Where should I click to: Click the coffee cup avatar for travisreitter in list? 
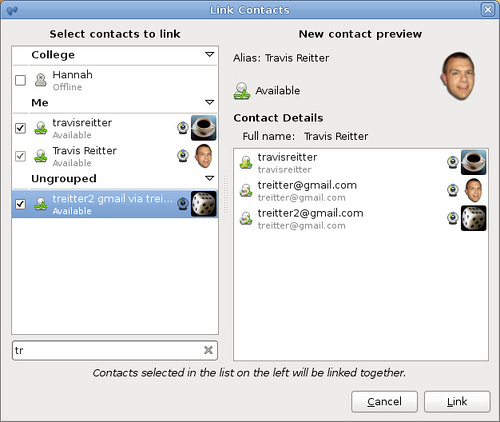tap(204, 128)
